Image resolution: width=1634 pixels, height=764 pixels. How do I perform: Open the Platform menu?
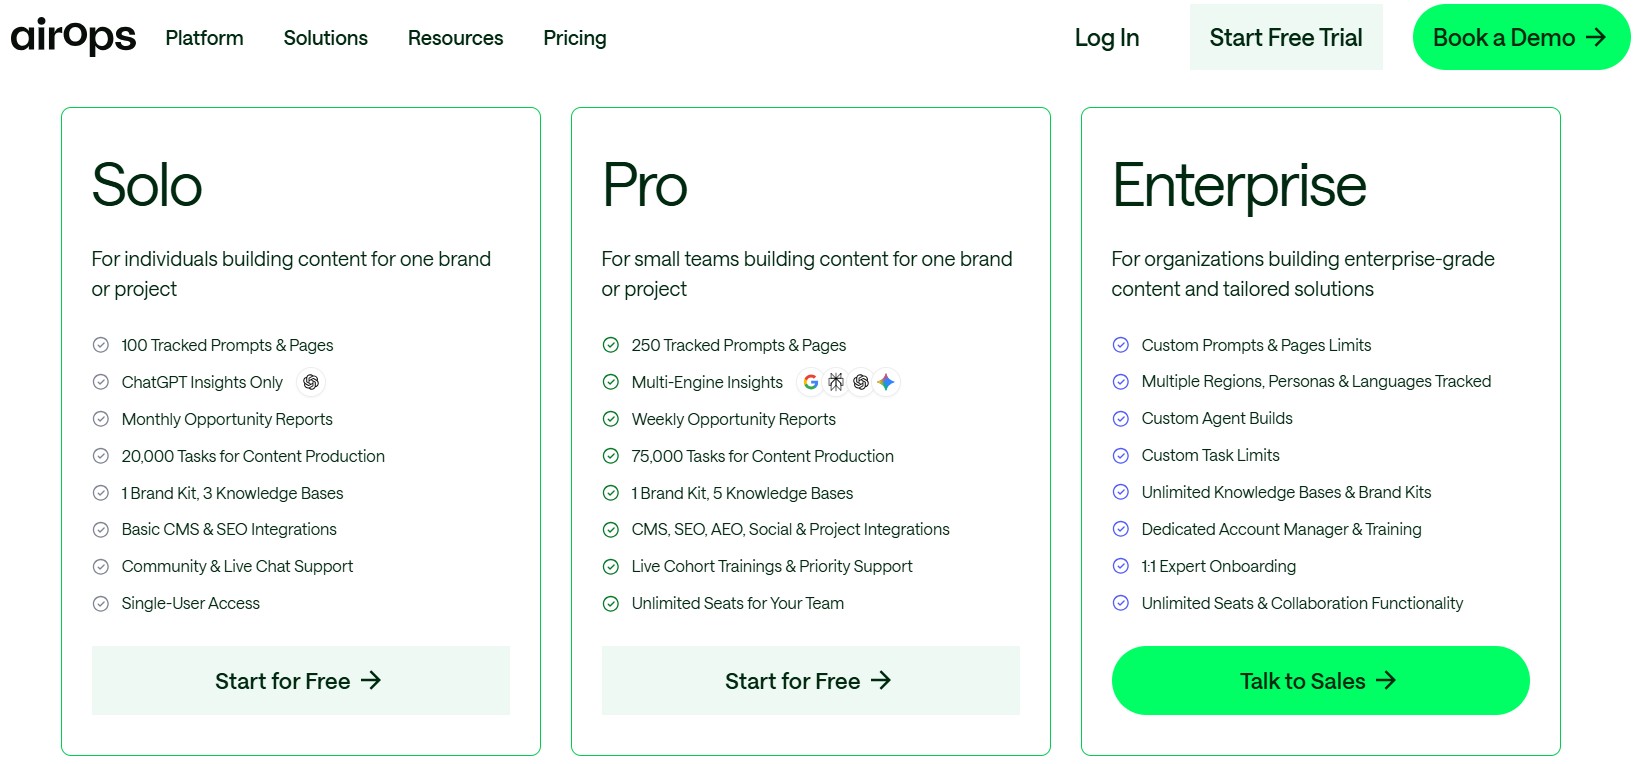[x=204, y=38]
